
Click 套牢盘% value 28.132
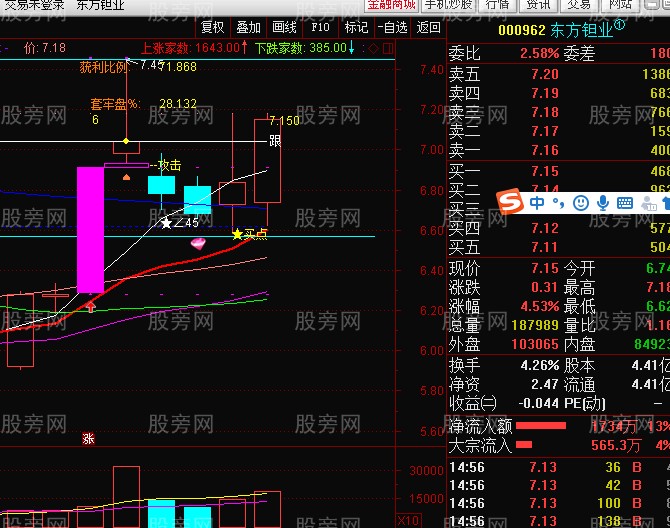[178, 104]
